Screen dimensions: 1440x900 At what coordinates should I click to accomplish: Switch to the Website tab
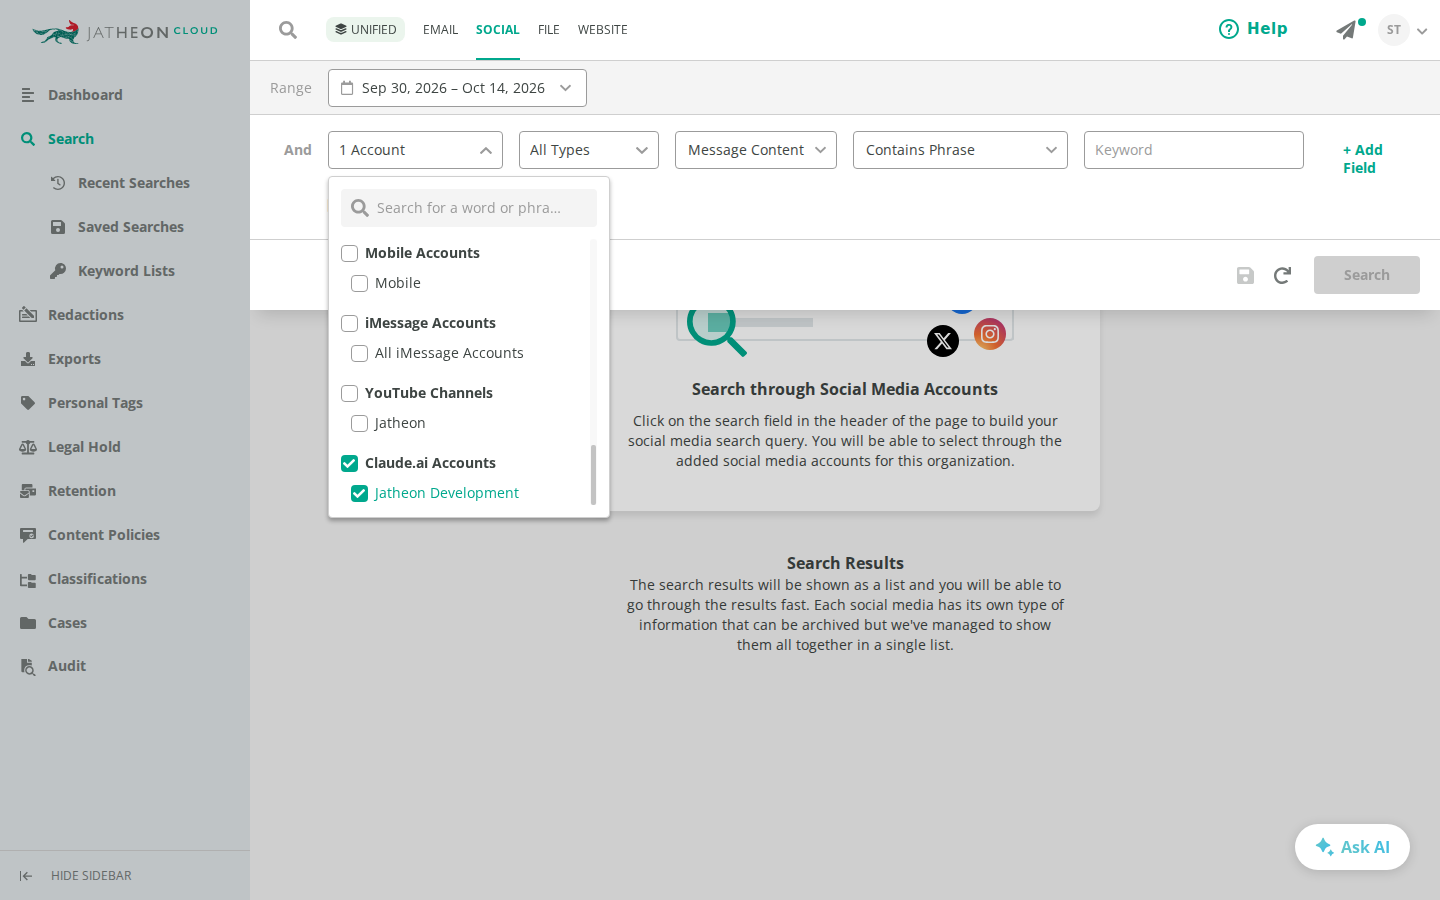click(603, 30)
